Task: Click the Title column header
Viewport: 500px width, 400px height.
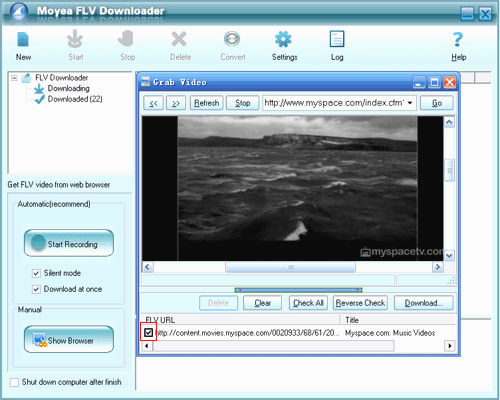Action: (x=398, y=320)
